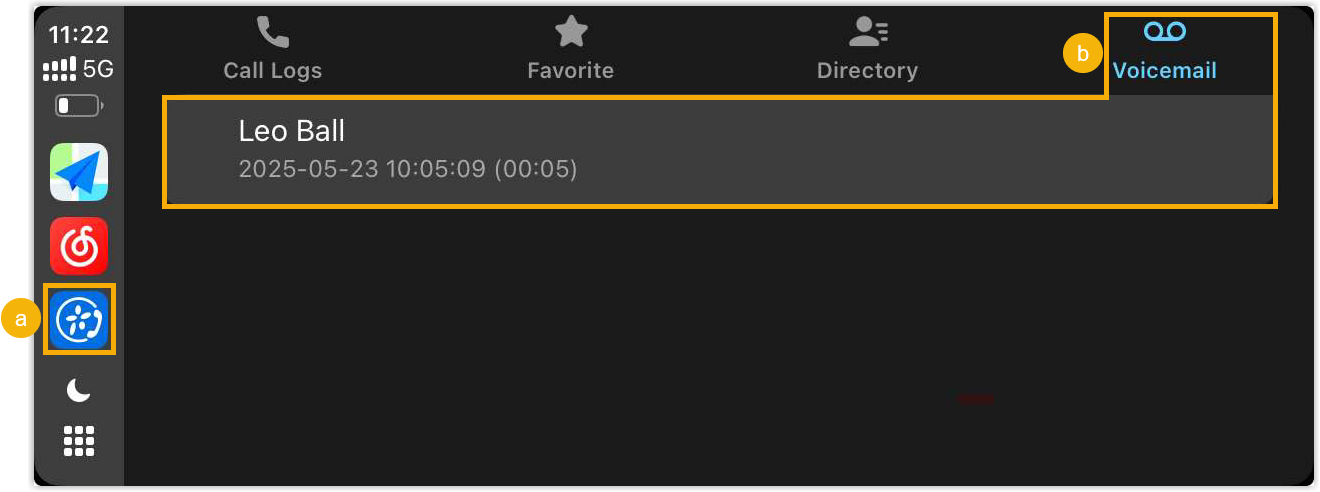Screen dimensions: 1320x492
Task: Toggle the moon Do Not Disturb icon
Action: coord(78,391)
